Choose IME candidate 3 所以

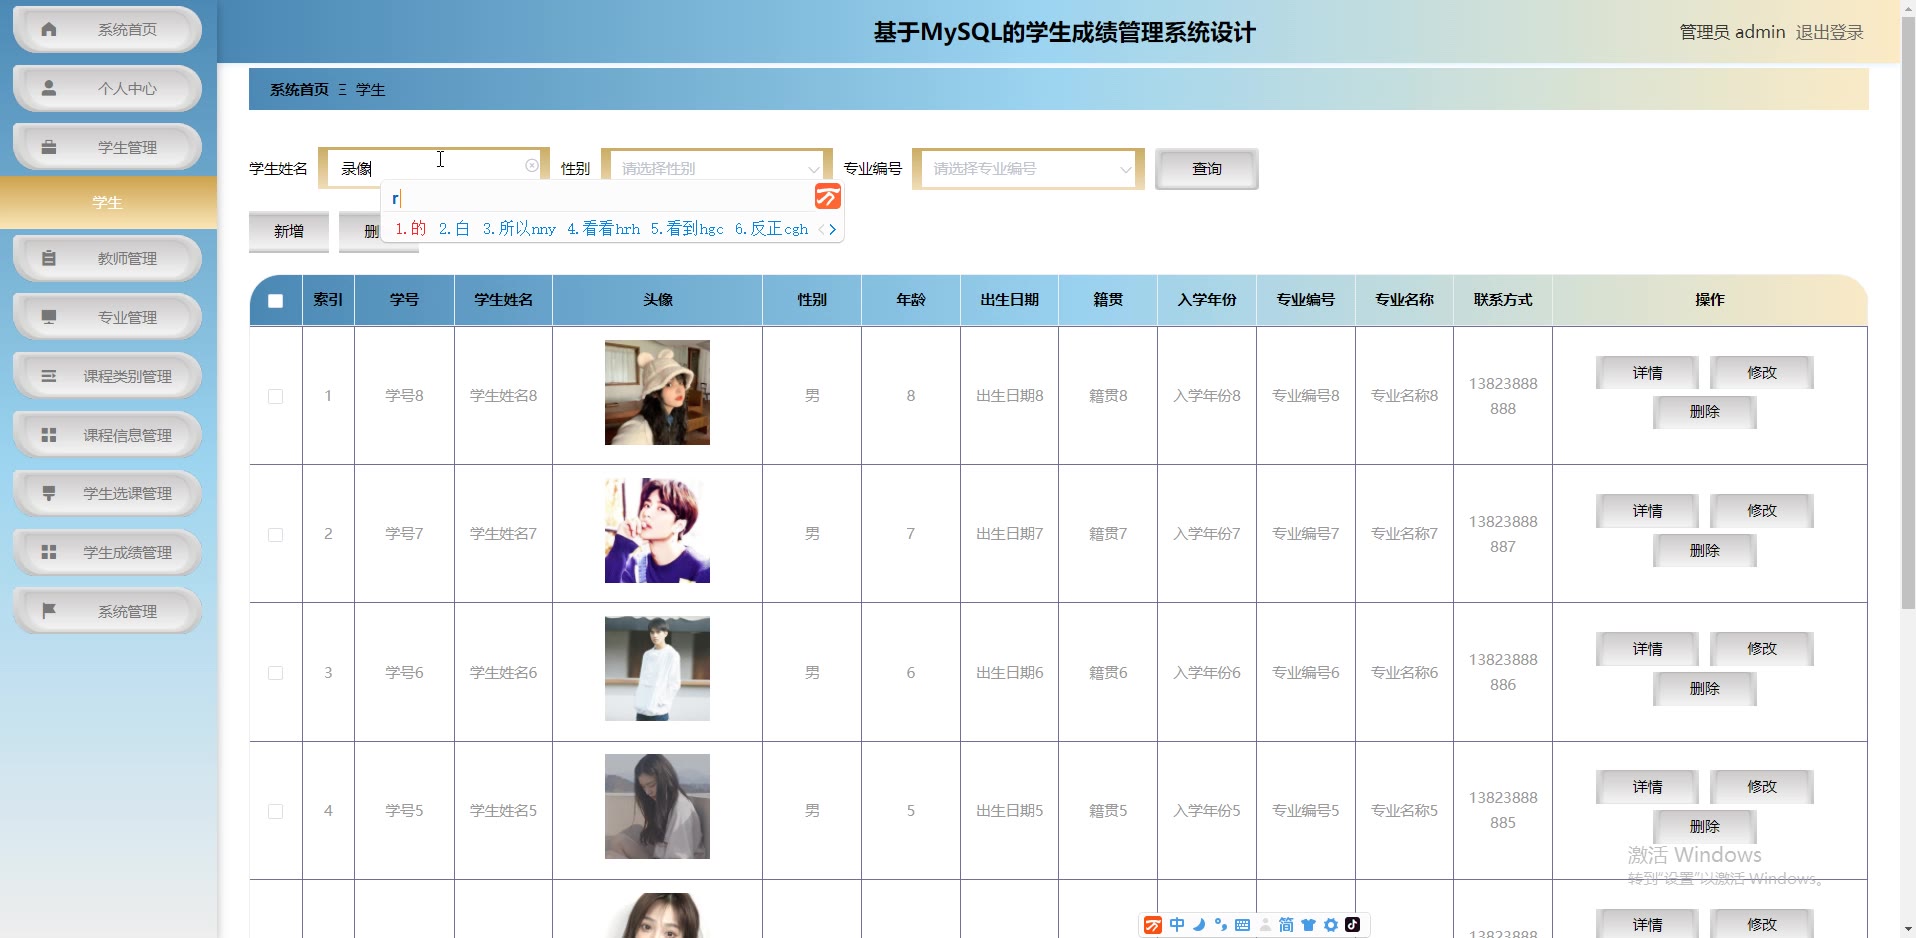point(519,229)
